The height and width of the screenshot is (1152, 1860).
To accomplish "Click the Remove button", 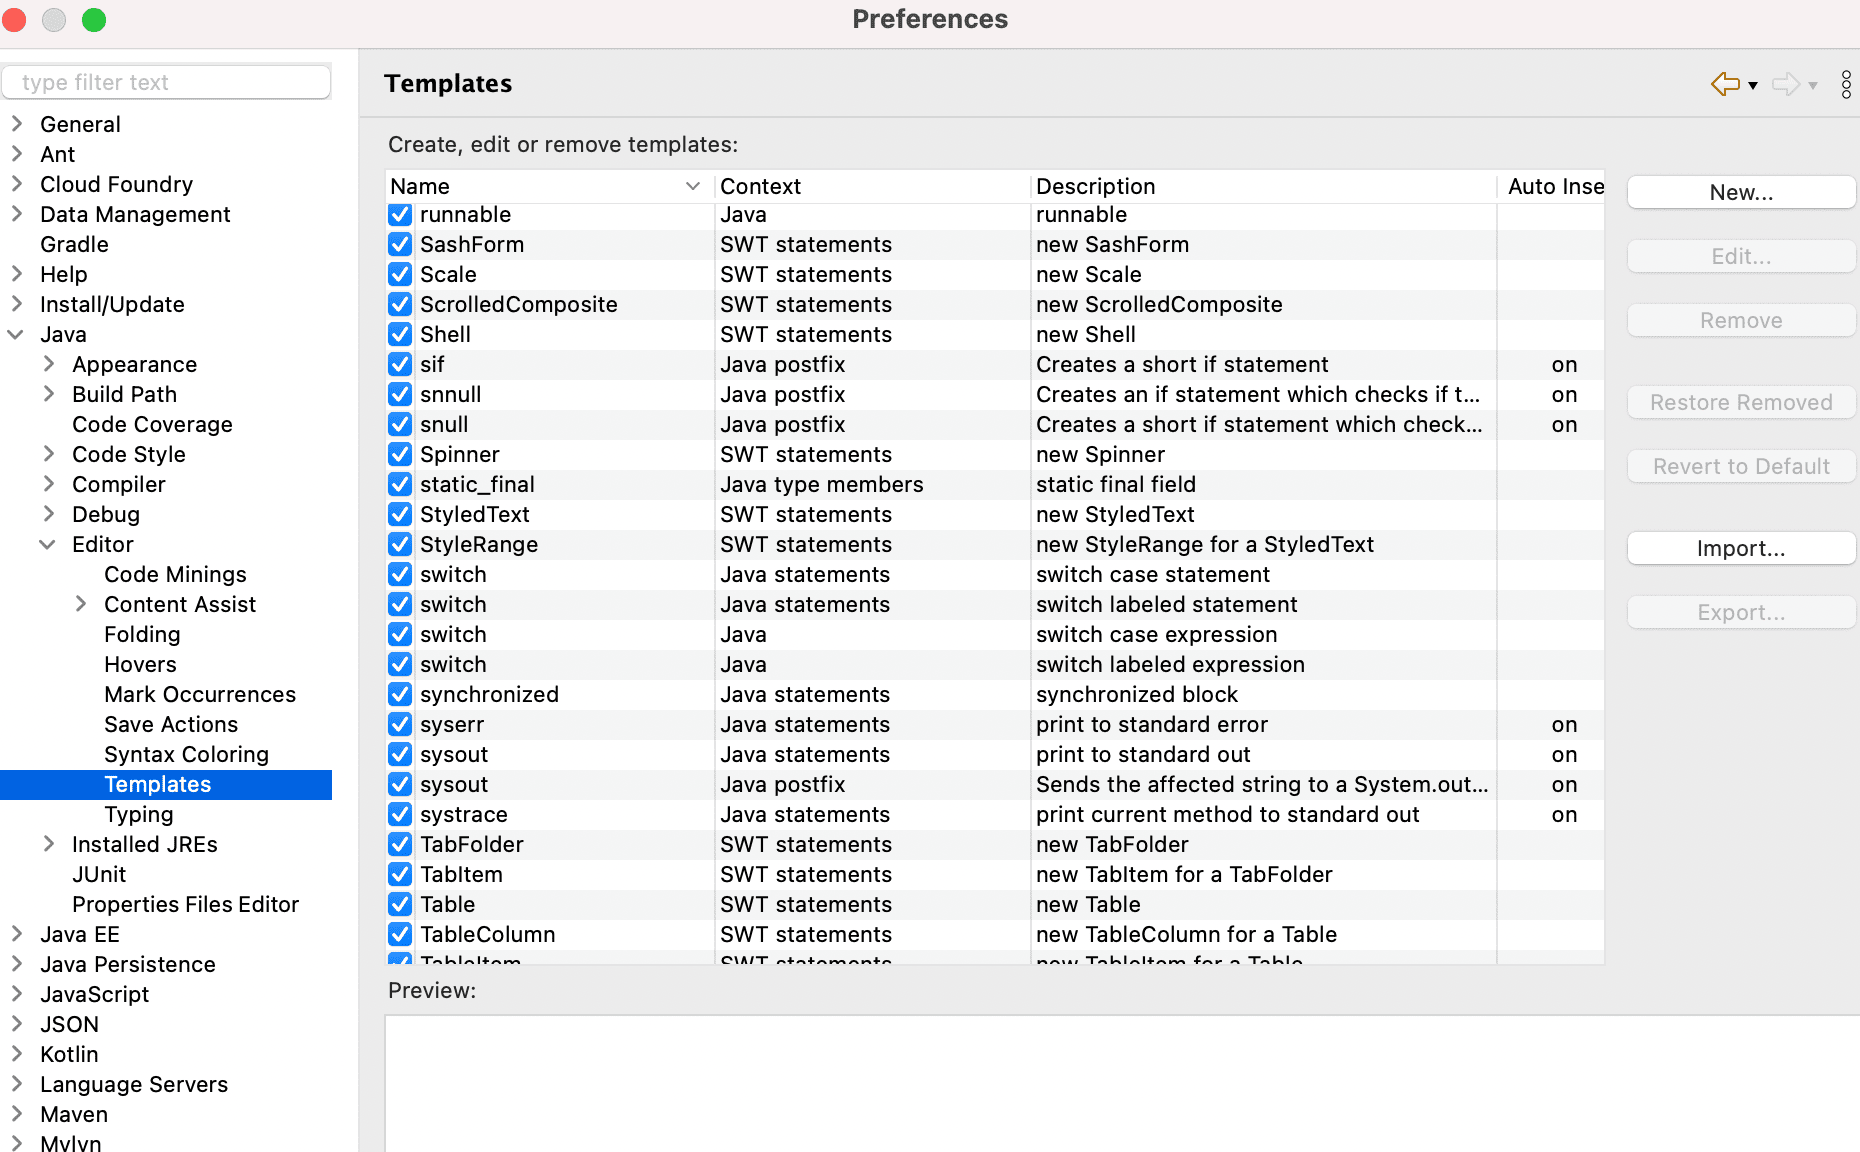I will click(1741, 321).
